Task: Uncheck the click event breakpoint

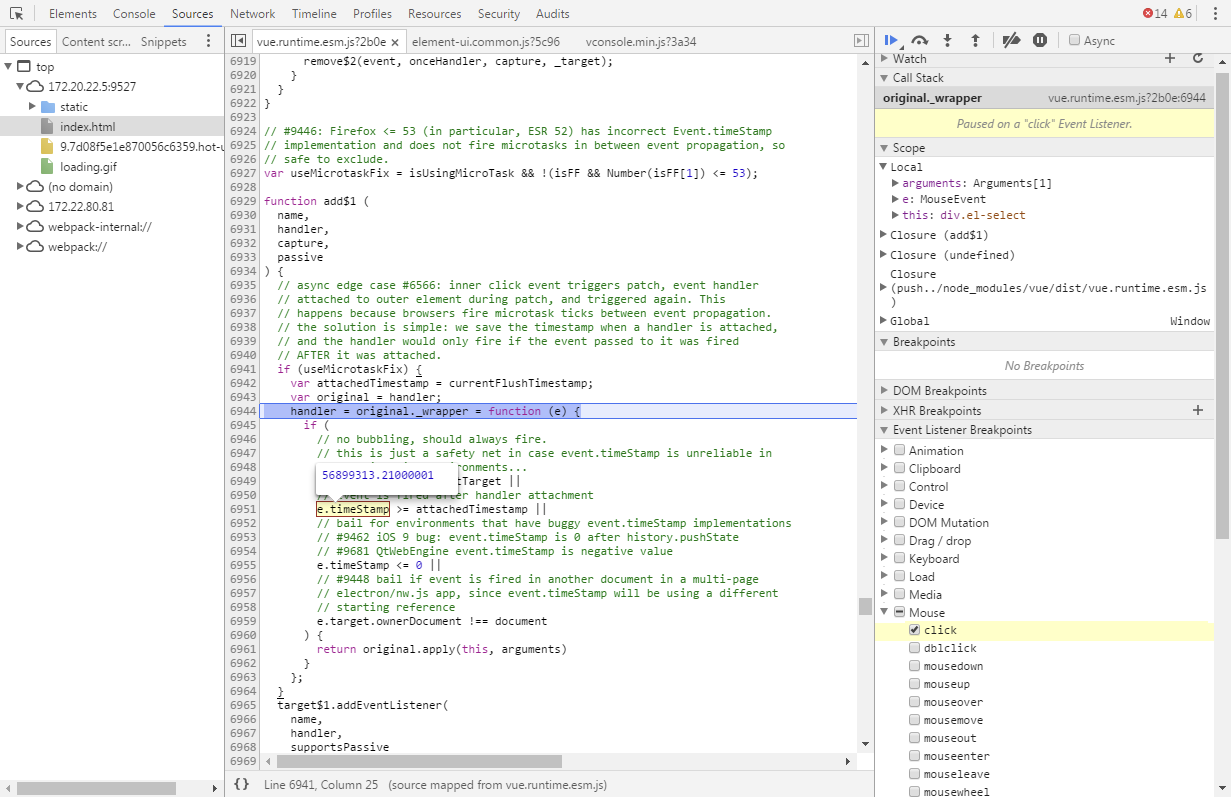Action: [914, 629]
